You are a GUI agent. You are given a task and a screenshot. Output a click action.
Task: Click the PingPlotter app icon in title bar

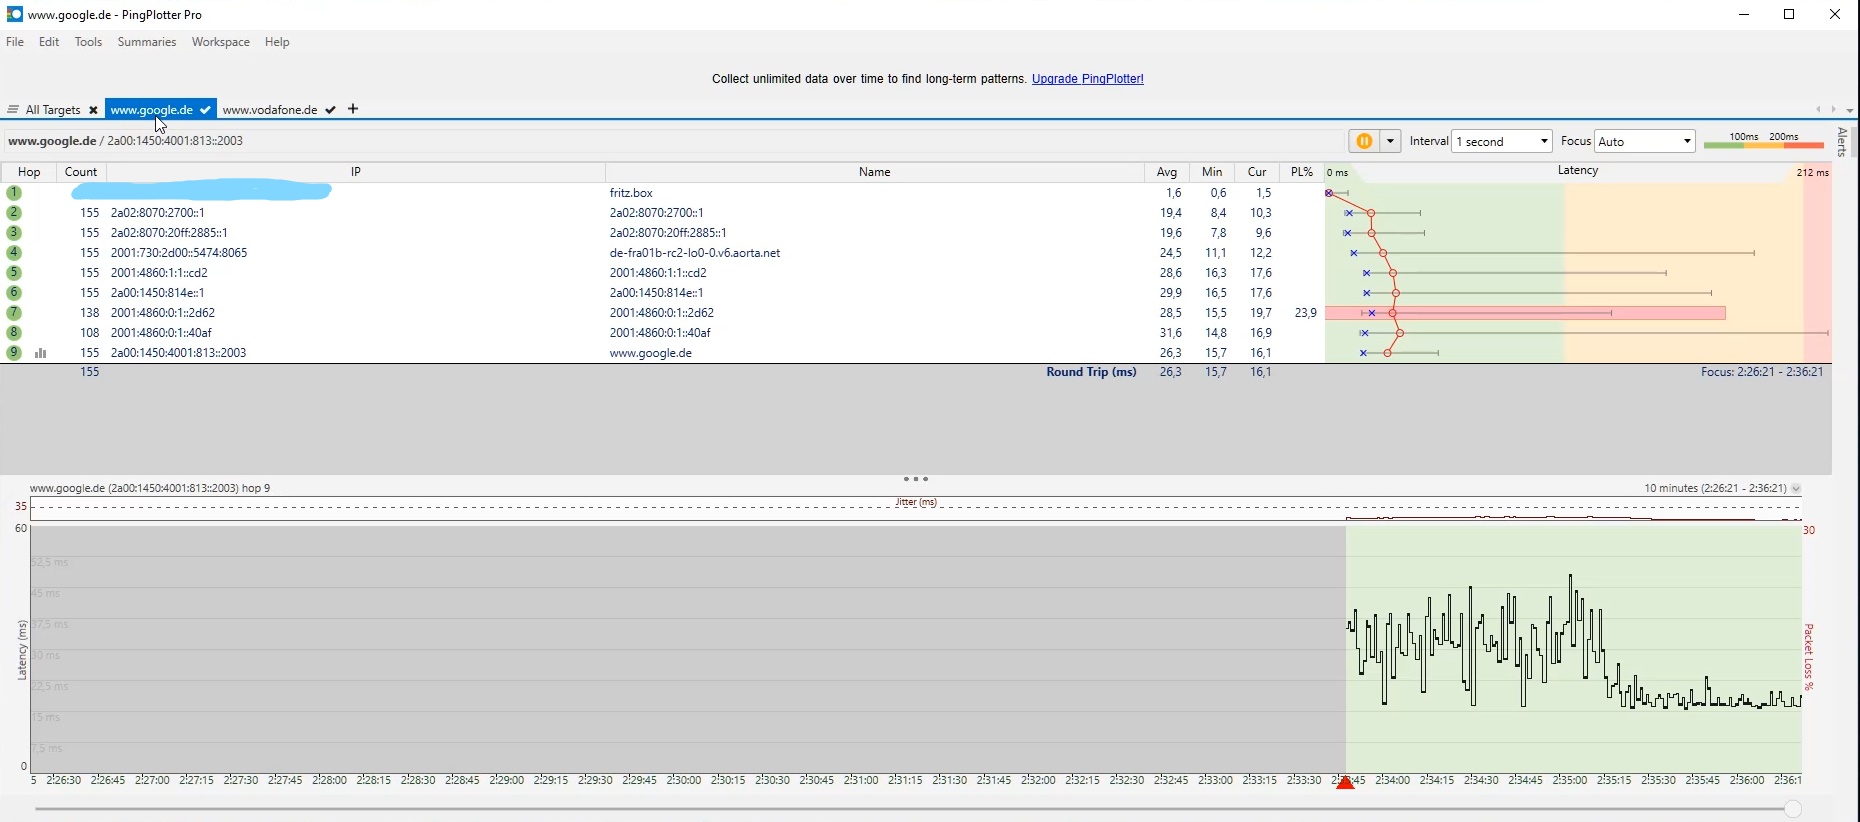pos(14,14)
